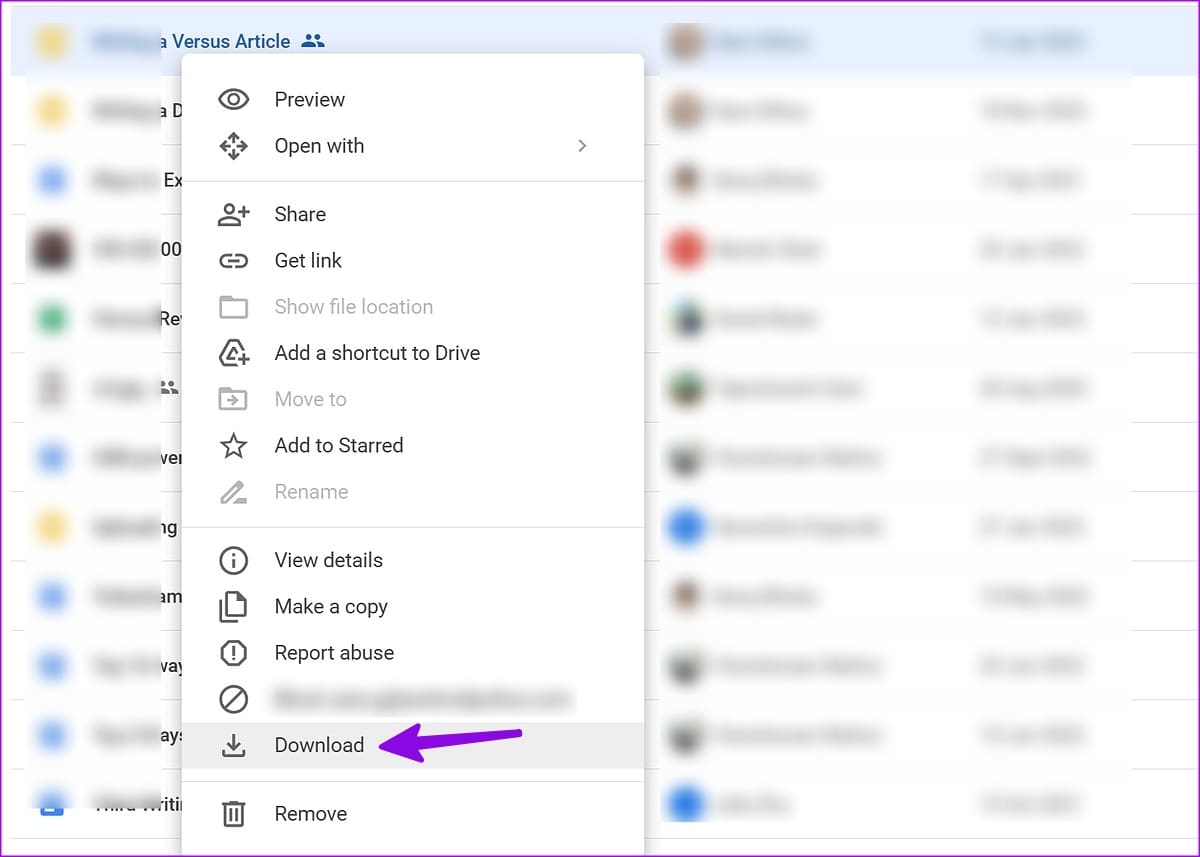Image resolution: width=1200 pixels, height=857 pixels.
Task: Click the blurred Block user menu entry
Action: [412, 699]
